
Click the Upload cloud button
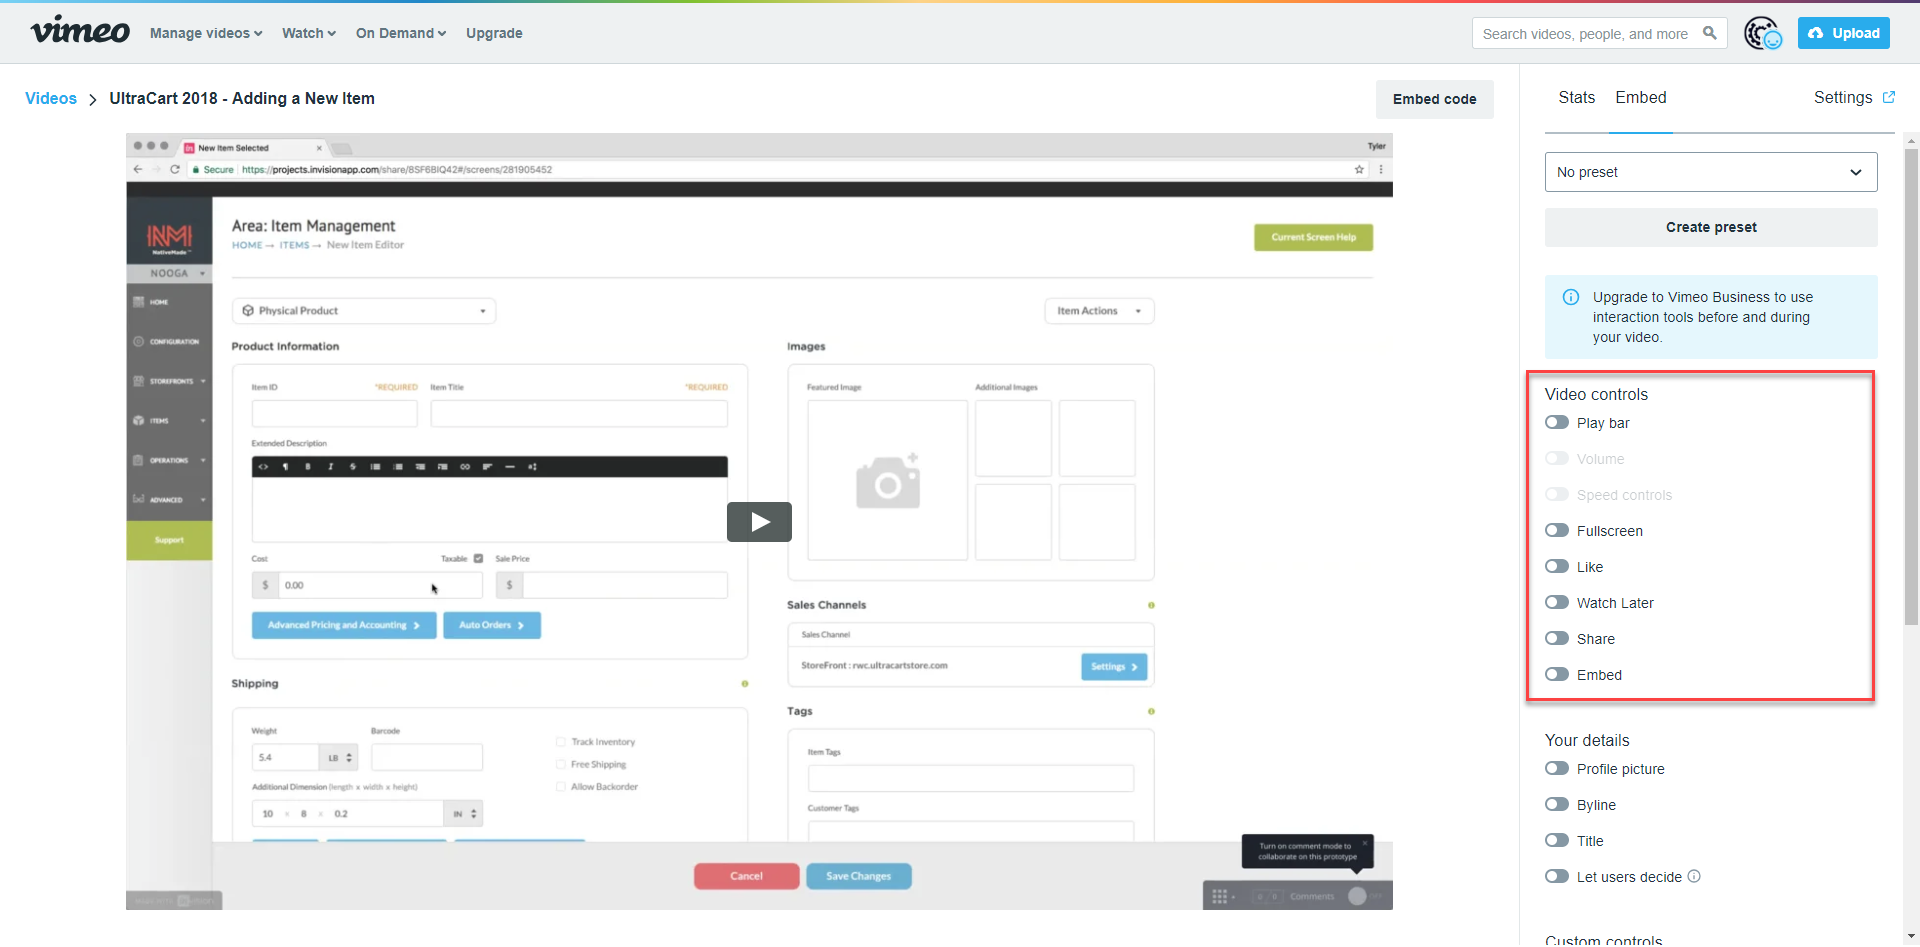pyautogui.click(x=1844, y=33)
